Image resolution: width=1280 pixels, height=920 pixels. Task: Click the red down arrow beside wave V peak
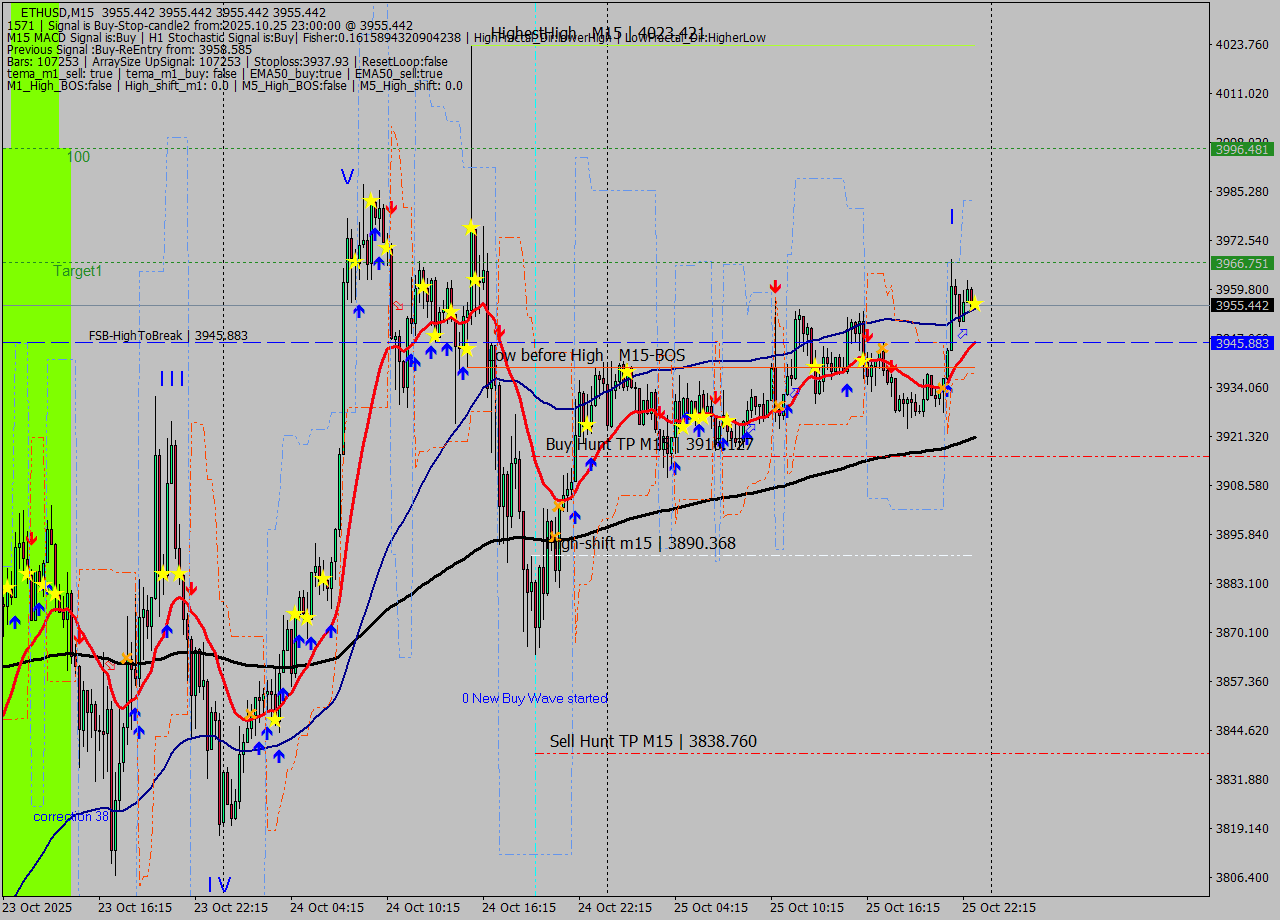pos(392,208)
